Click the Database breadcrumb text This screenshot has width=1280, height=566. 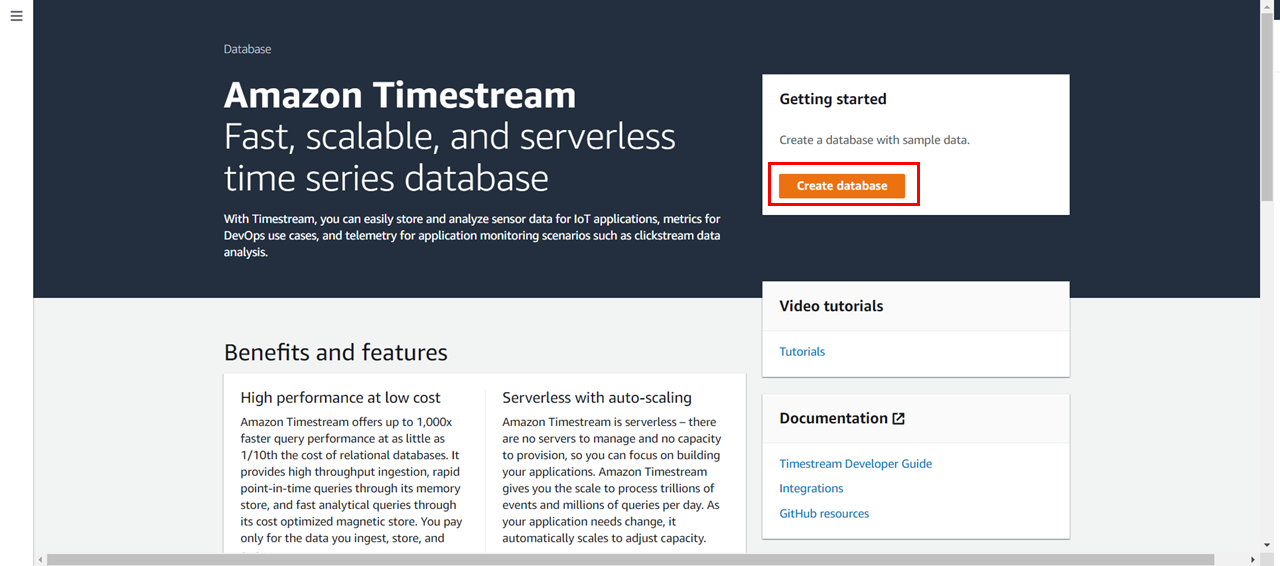tap(247, 49)
